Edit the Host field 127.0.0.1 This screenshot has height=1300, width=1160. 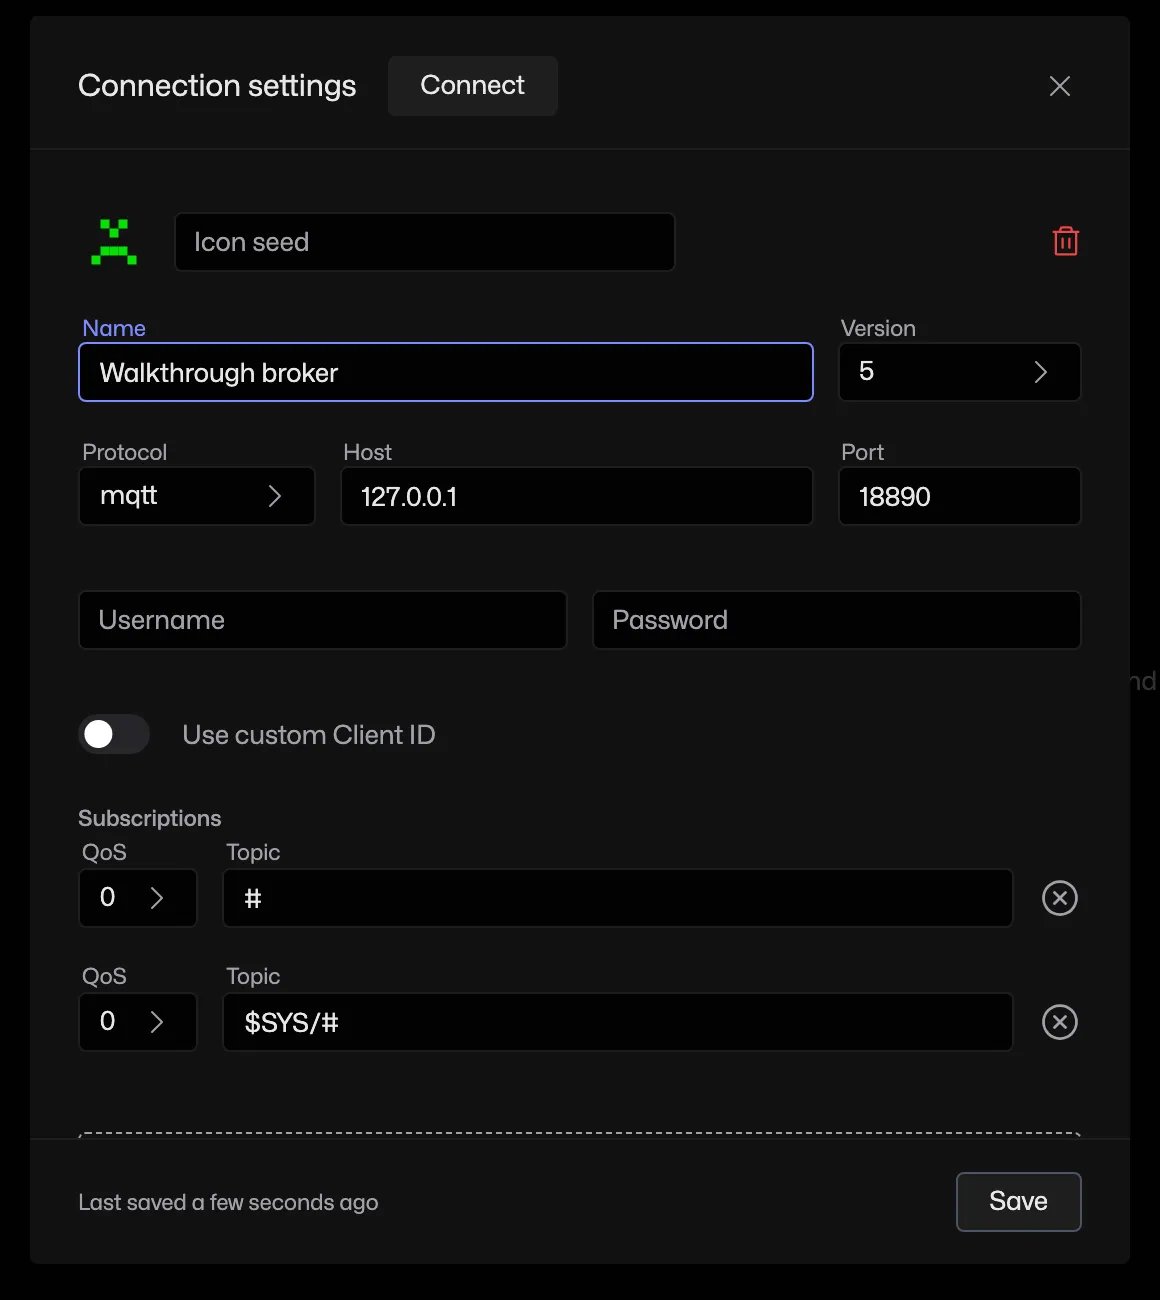tap(577, 496)
